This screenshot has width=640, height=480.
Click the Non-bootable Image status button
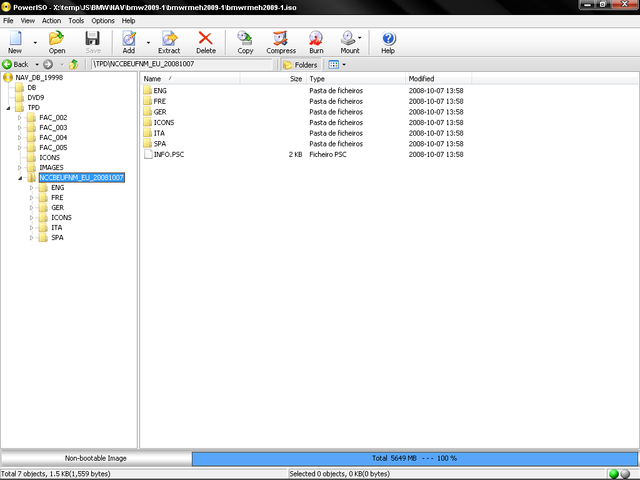pyautogui.click(x=96, y=458)
